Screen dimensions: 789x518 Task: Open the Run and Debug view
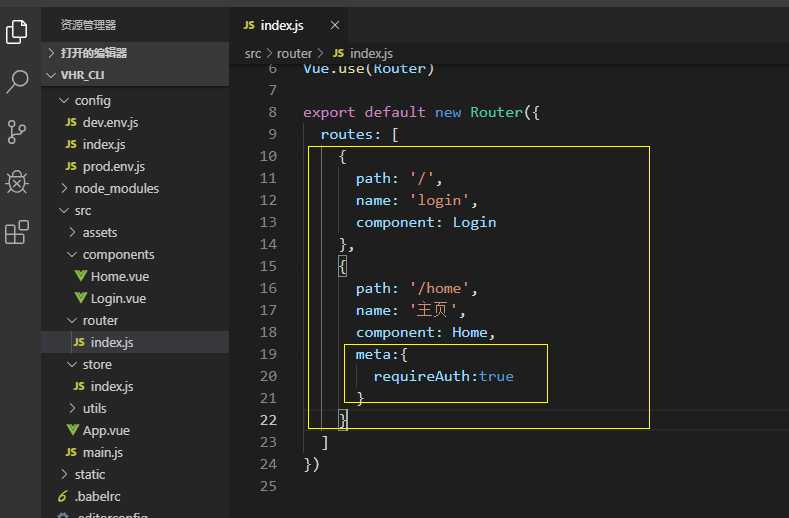pos(17,182)
